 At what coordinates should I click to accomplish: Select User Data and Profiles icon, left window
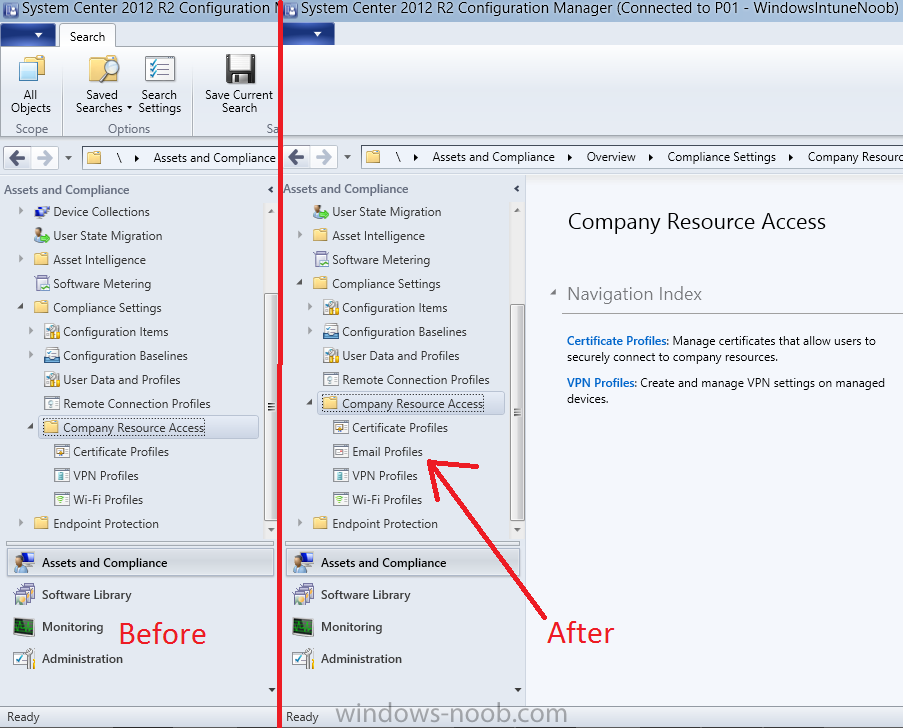[52, 380]
